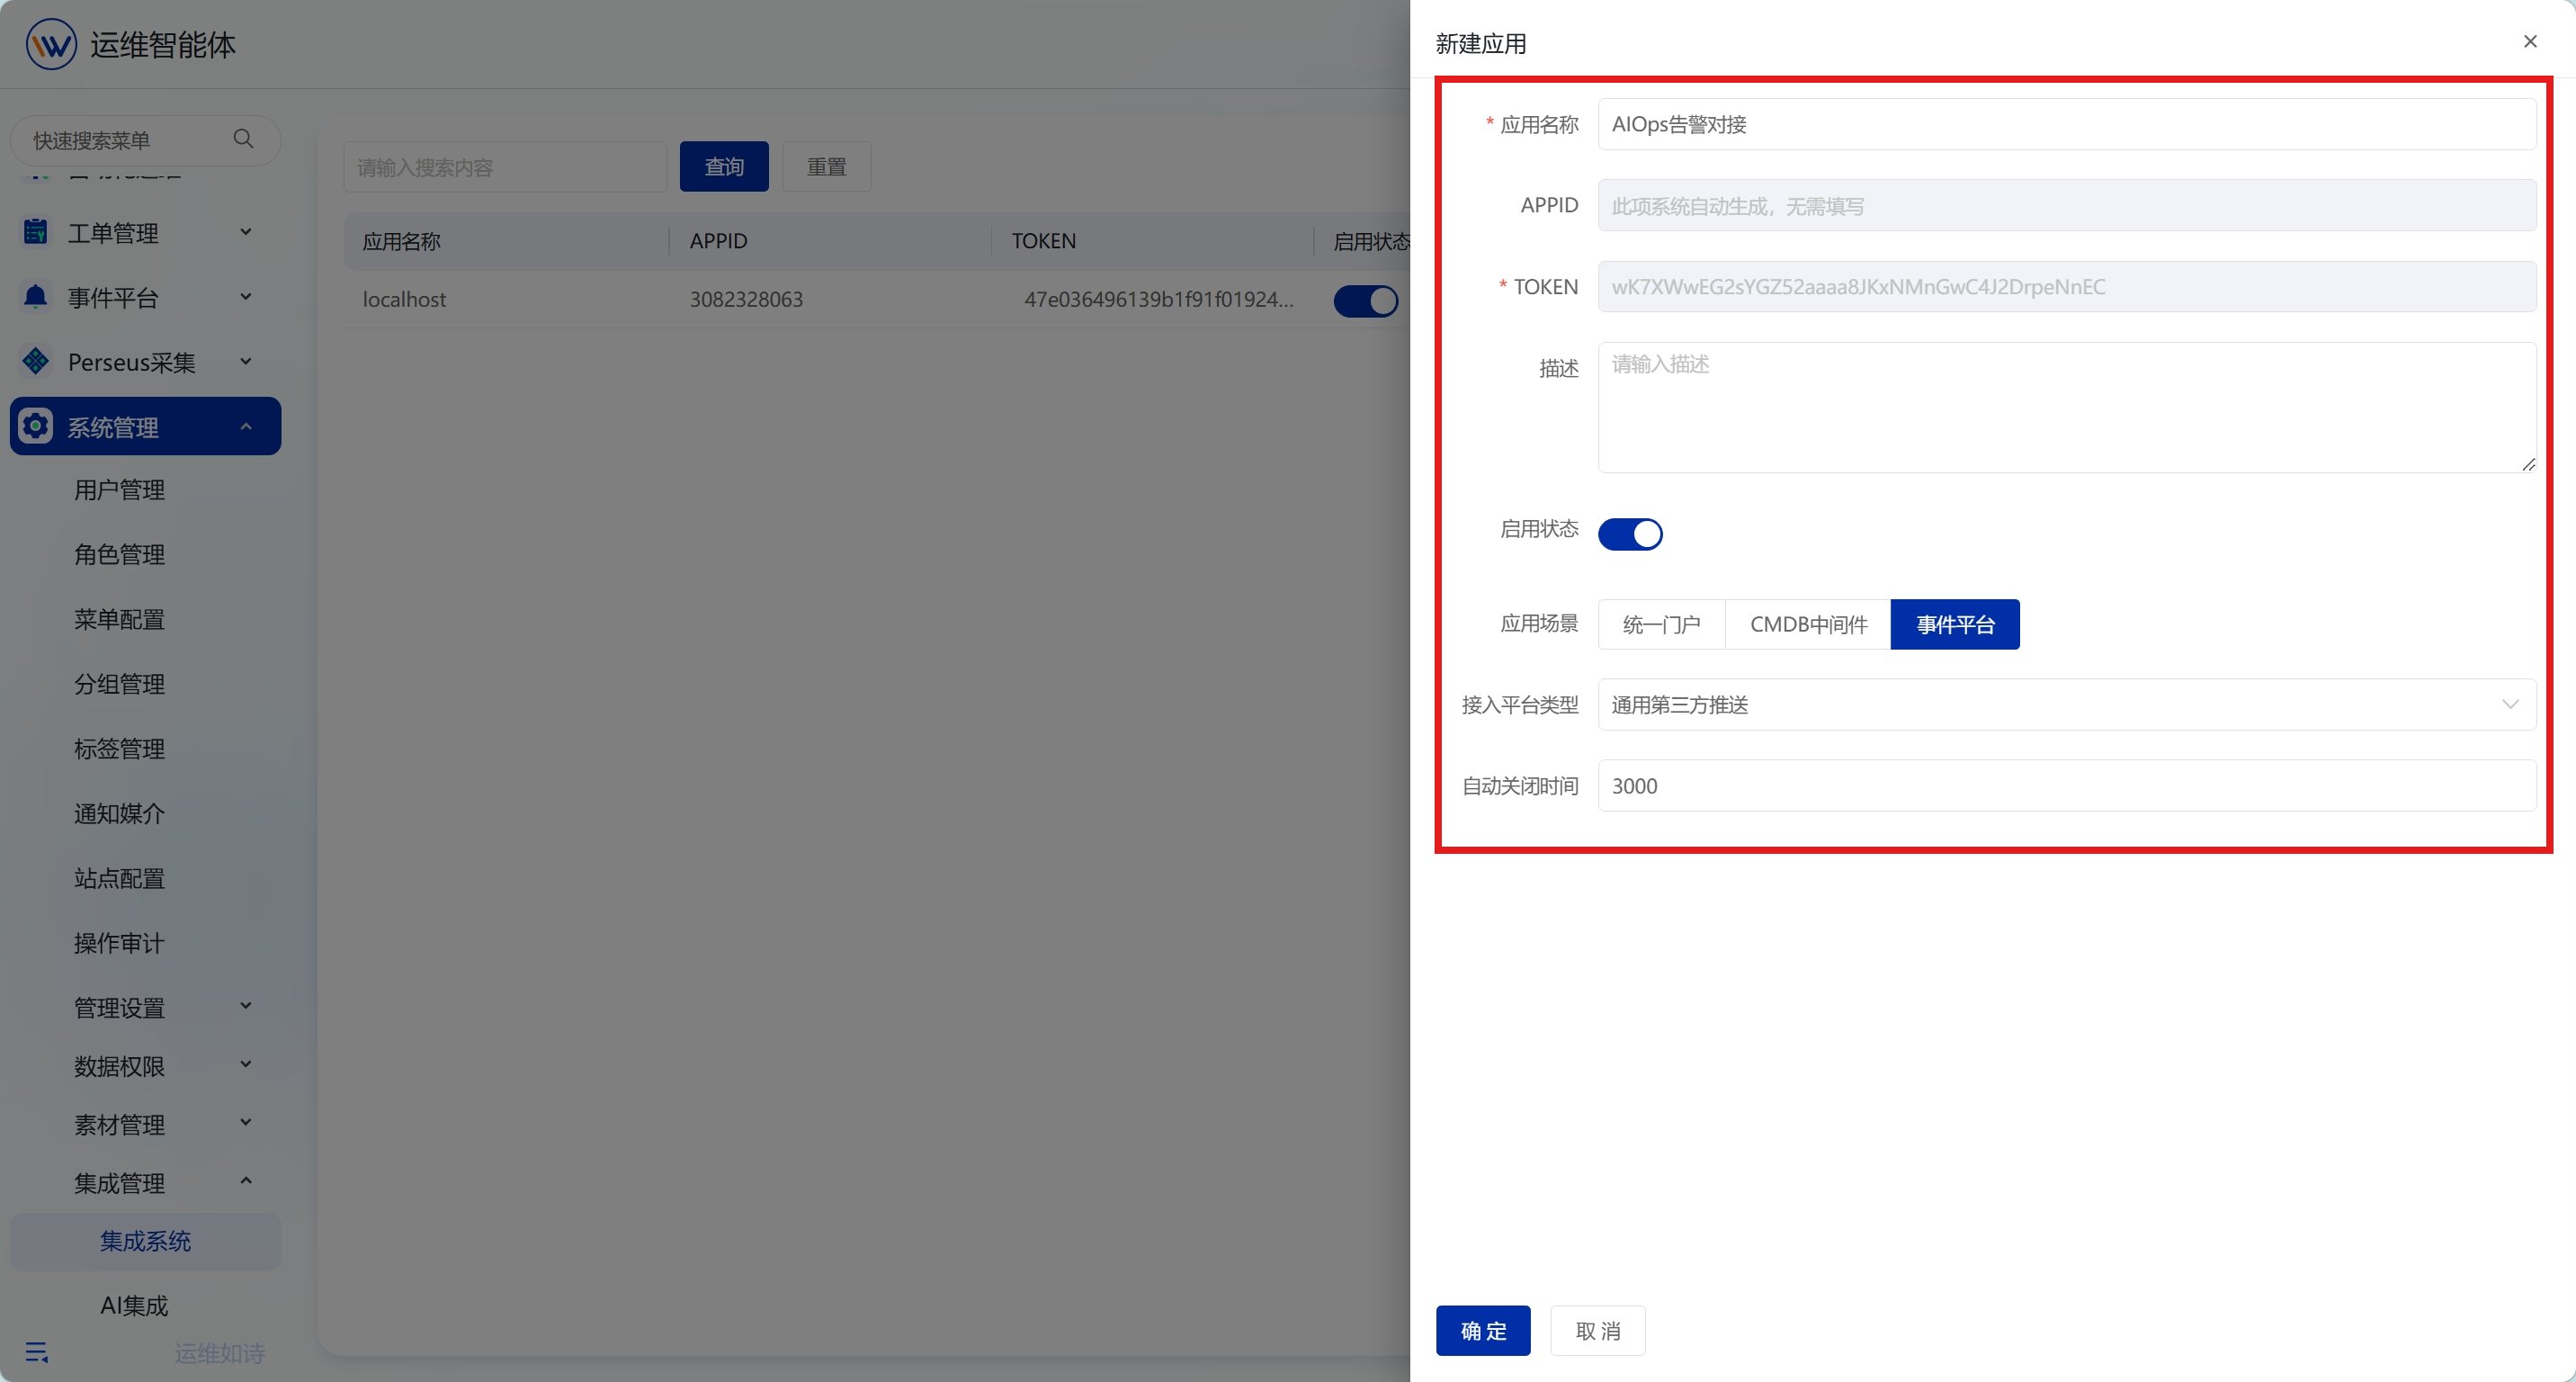Screen dimensions: 2576x1382
Task: Open 操作审计 in the sidebar
Action: [x=119, y=943]
